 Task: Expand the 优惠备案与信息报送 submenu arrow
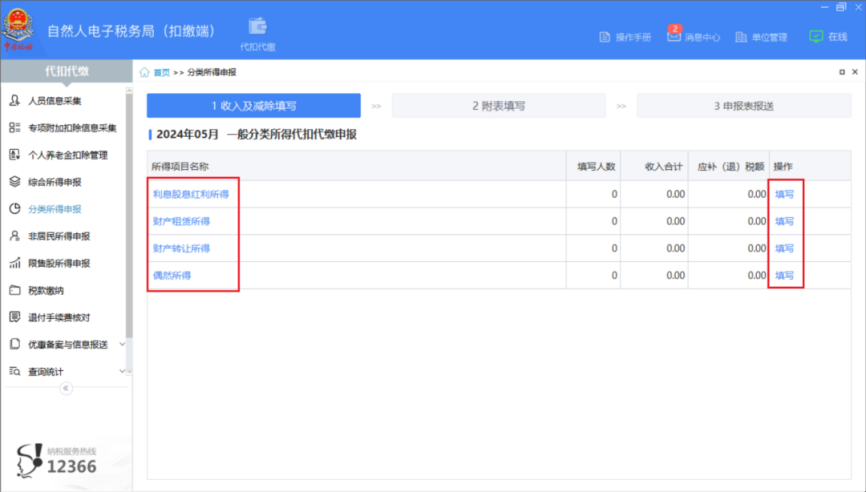pos(122,344)
